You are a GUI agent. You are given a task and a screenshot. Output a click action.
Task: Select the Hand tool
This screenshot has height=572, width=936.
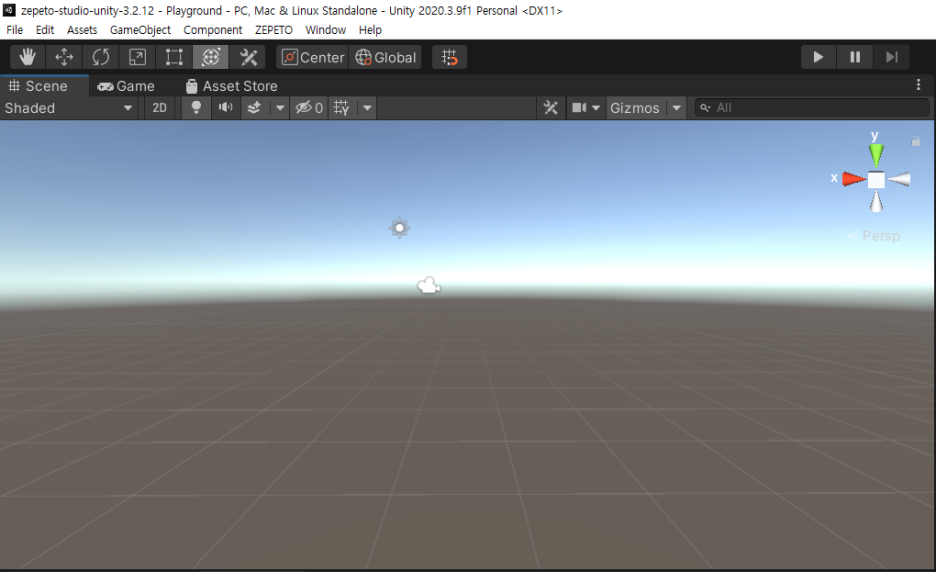click(27, 57)
